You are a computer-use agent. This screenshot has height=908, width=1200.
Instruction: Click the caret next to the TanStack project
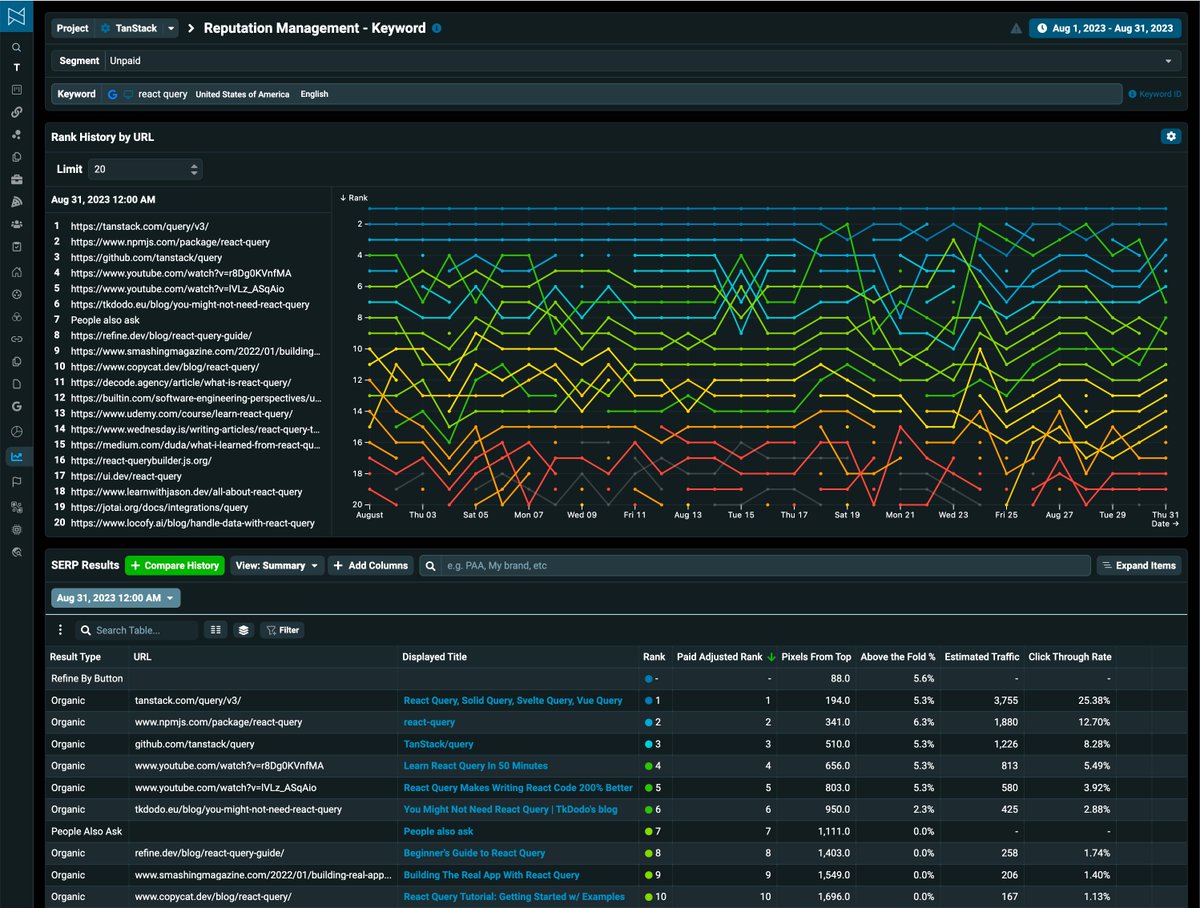pos(171,29)
